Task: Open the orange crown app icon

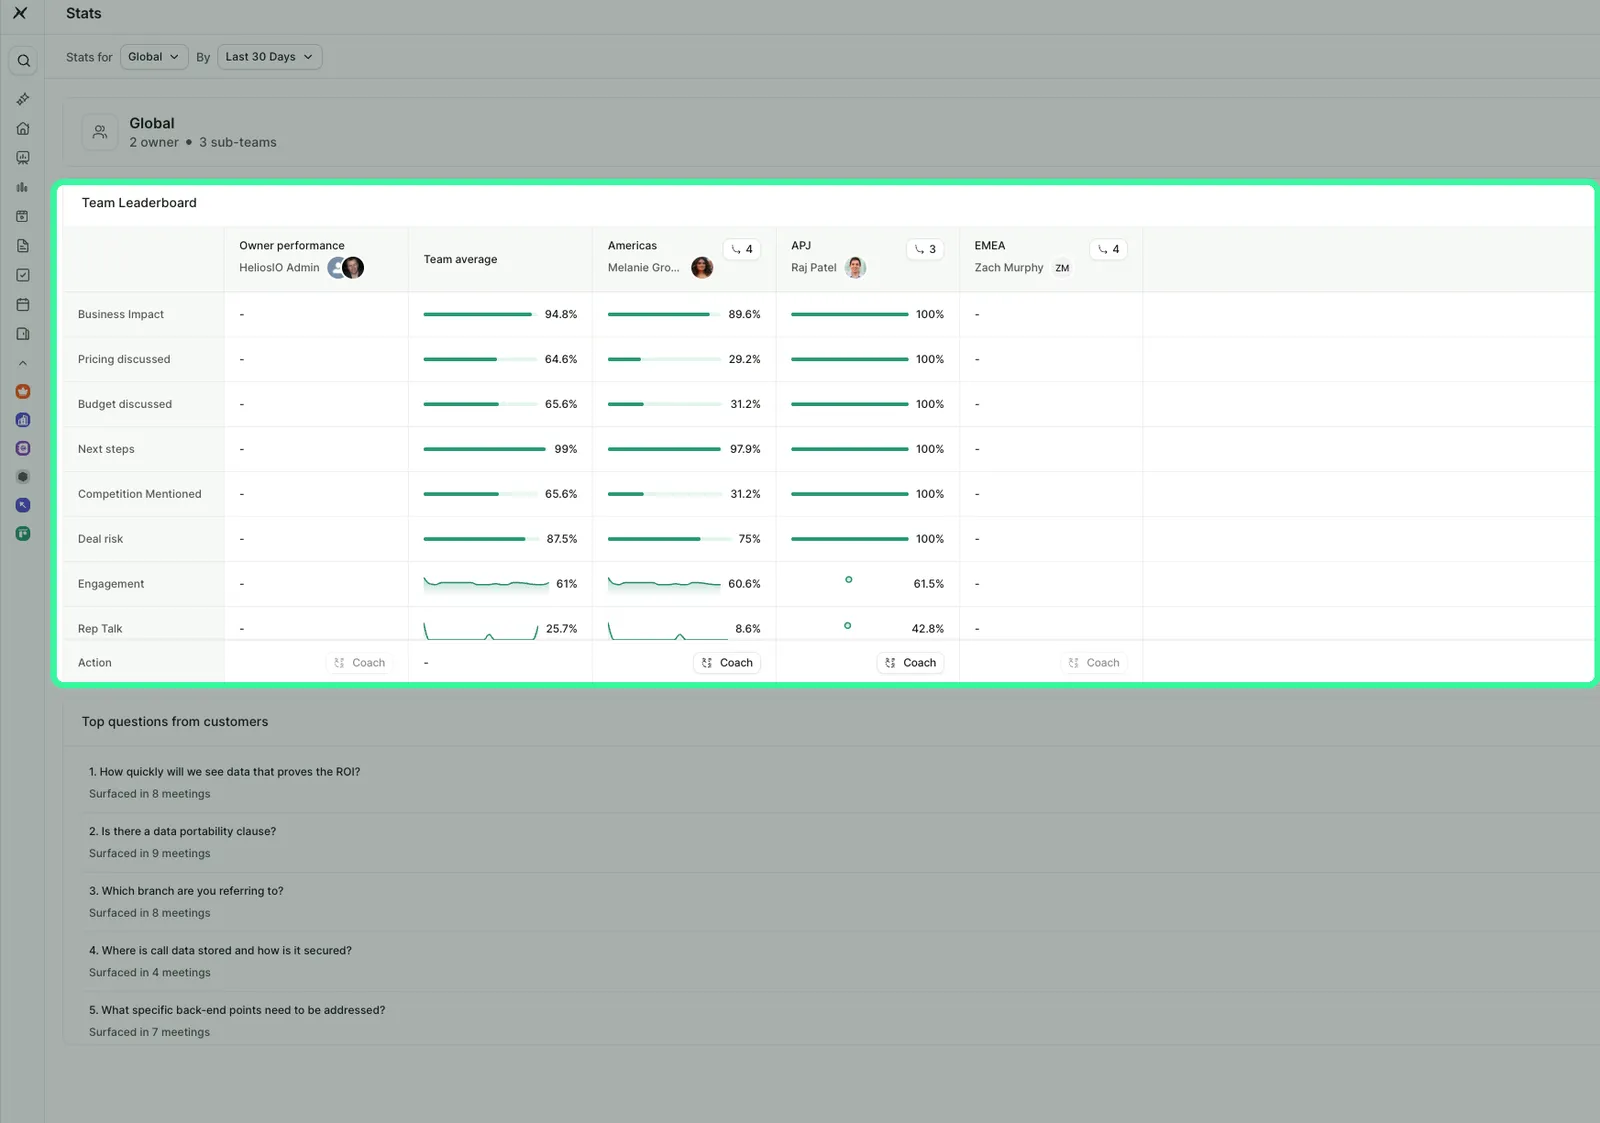Action: click(x=23, y=392)
